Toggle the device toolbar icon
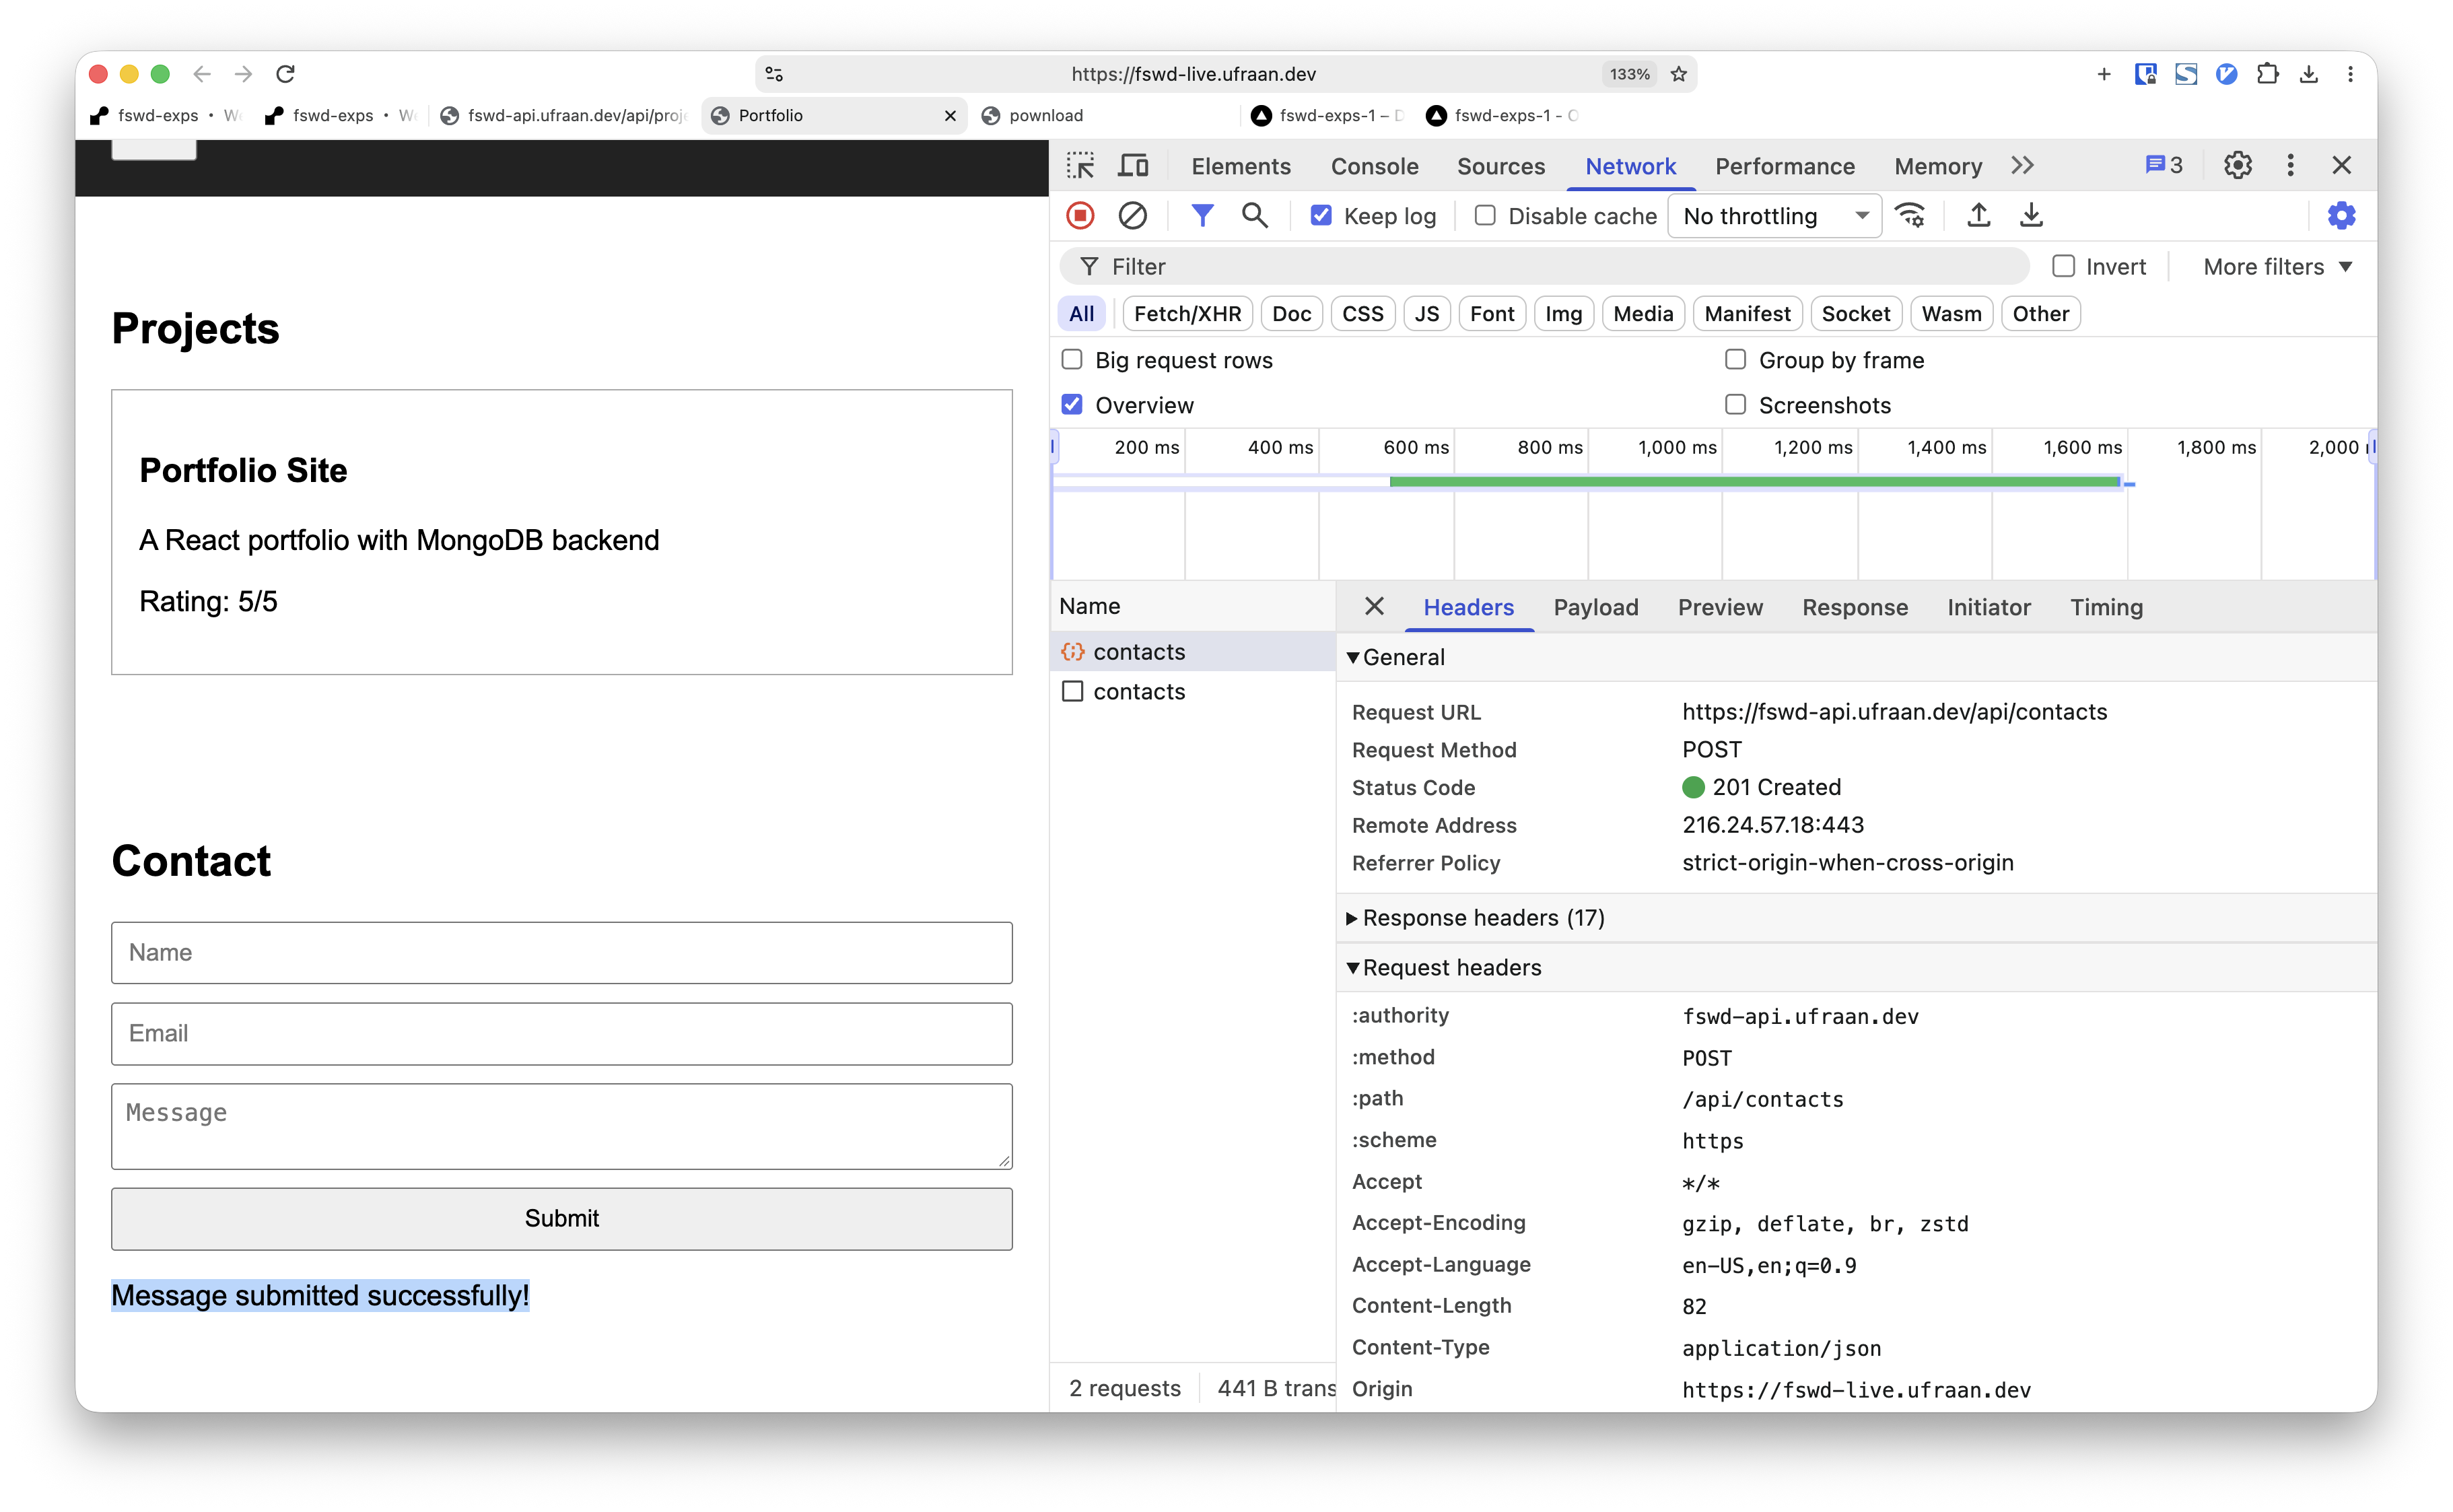This screenshot has height=1512, width=2453. (x=1133, y=166)
